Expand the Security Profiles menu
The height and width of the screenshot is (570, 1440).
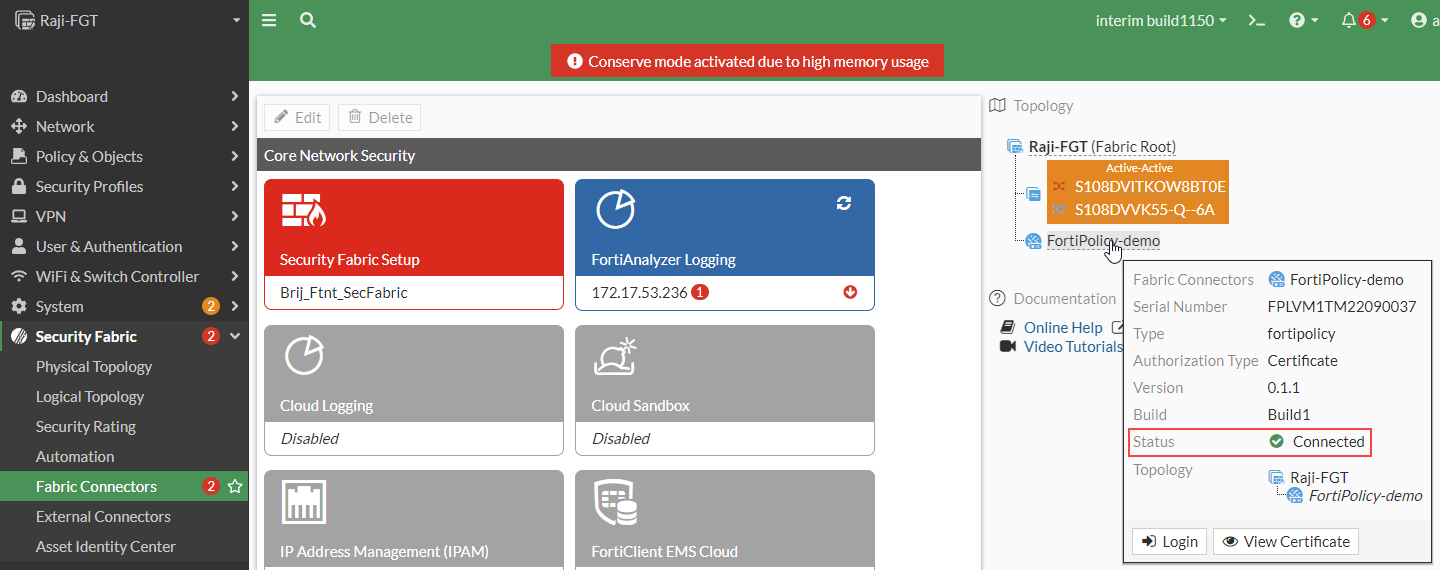(124, 186)
